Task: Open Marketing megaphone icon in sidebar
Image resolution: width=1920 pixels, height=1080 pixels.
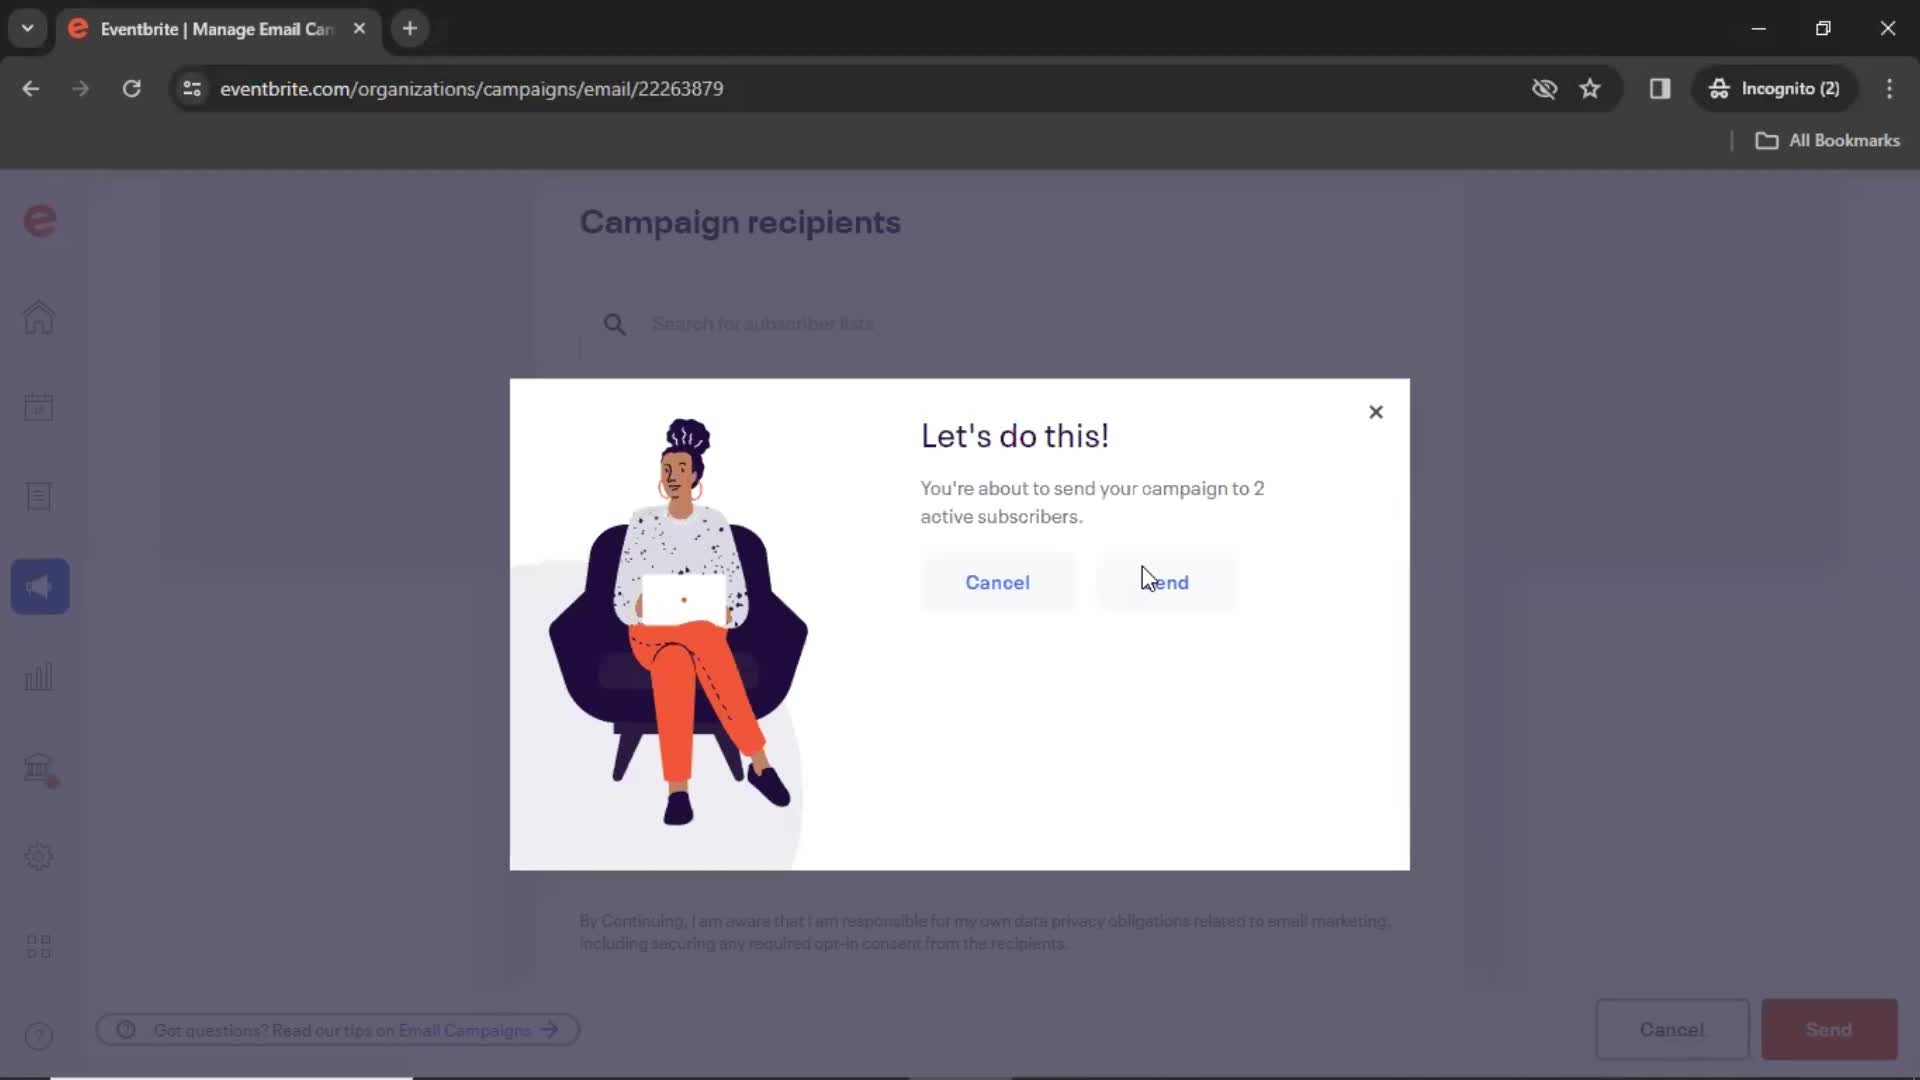Action: coord(40,586)
